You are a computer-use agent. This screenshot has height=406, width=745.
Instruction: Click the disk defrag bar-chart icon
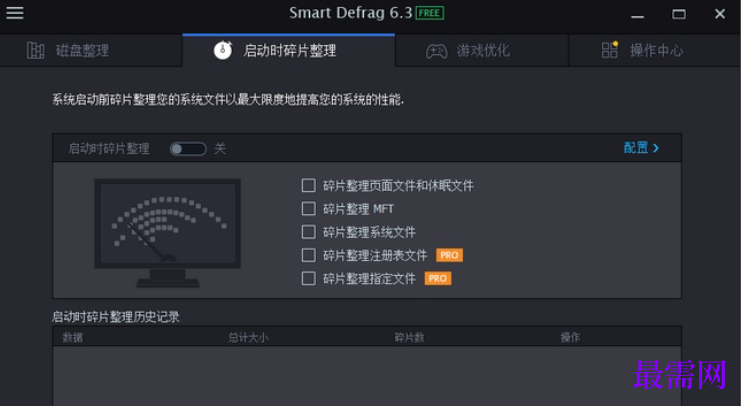coord(36,50)
